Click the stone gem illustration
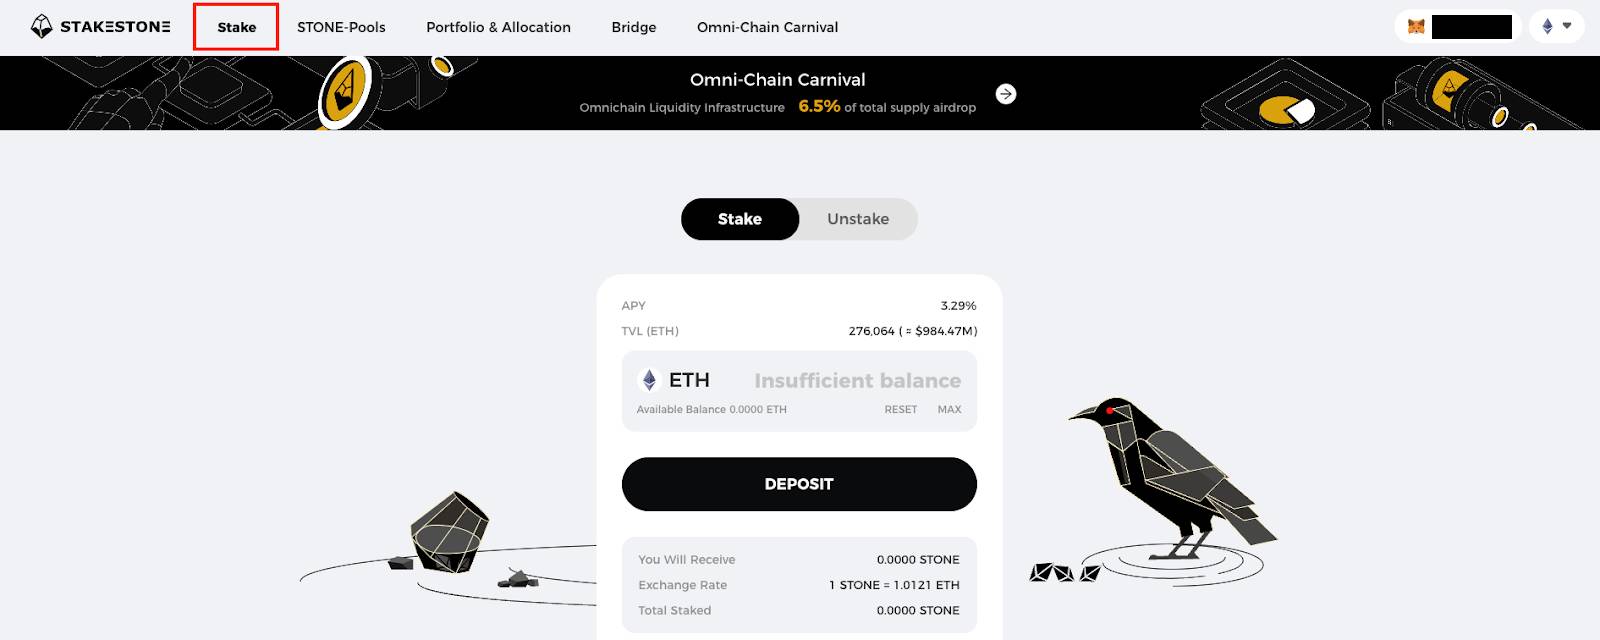Screen dimensions: 1600x640 coord(449,531)
